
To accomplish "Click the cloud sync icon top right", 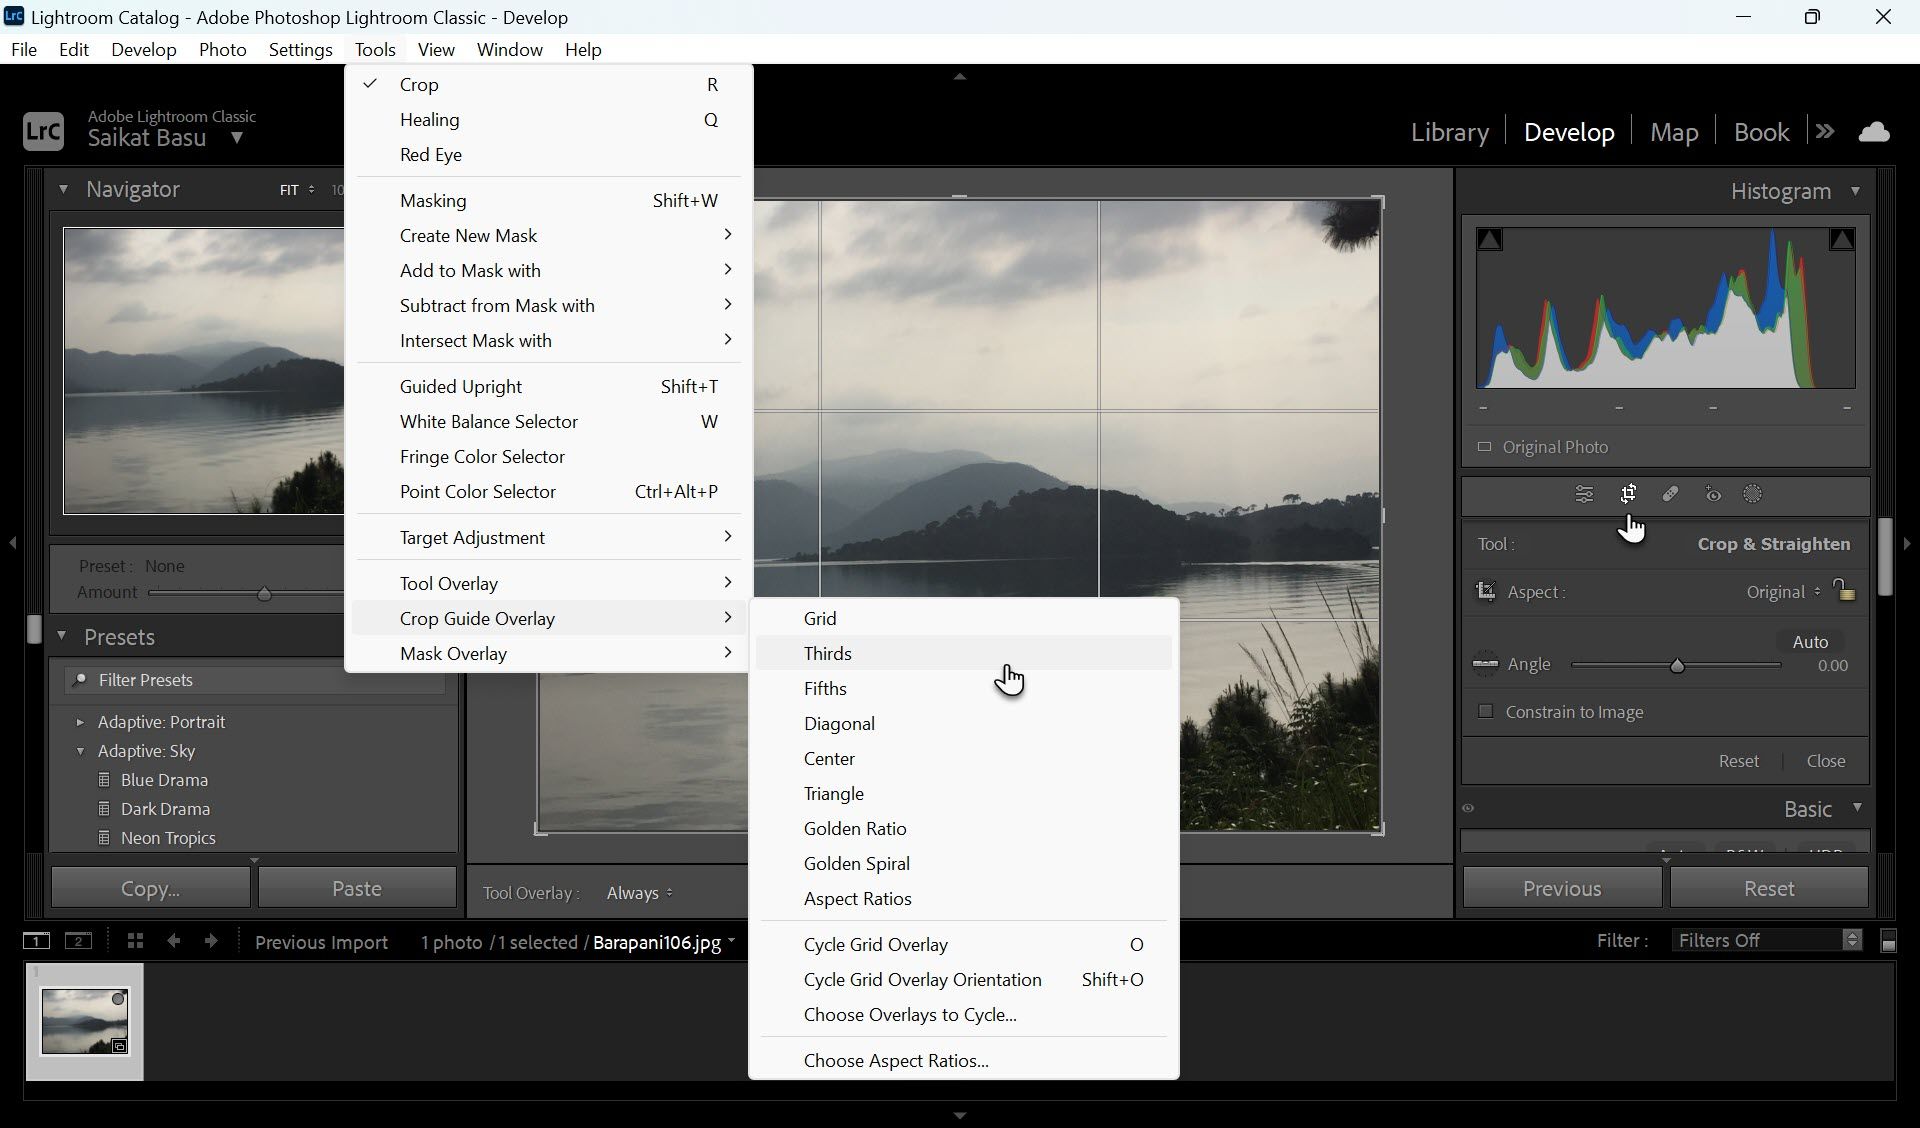I will click(x=1876, y=131).
